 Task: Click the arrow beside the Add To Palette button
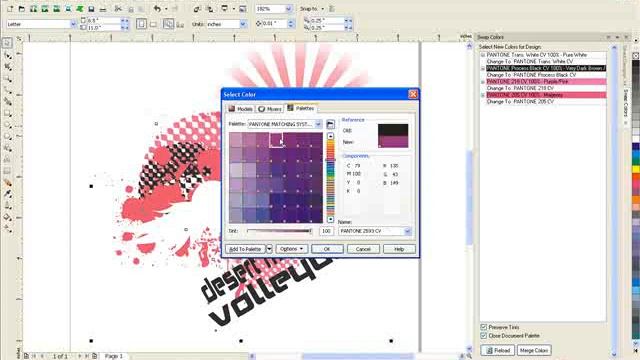(x=269, y=249)
